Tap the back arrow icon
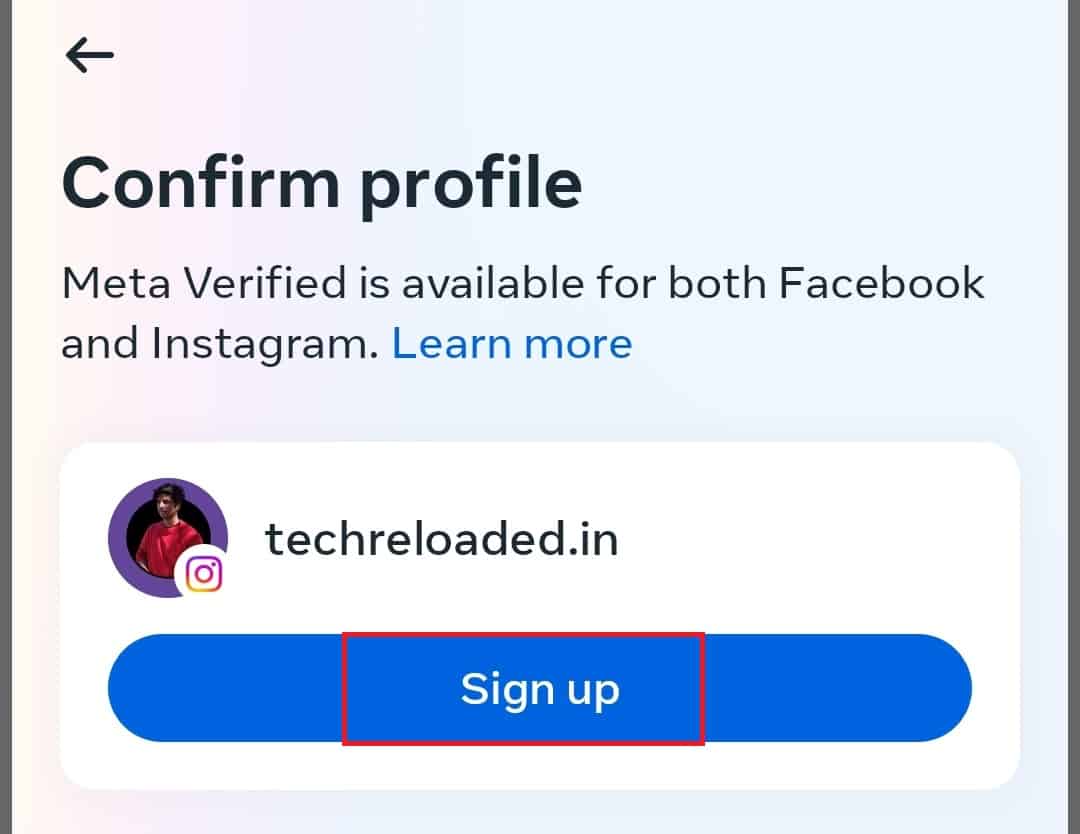This screenshot has height=834, width=1080. click(x=89, y=55)
